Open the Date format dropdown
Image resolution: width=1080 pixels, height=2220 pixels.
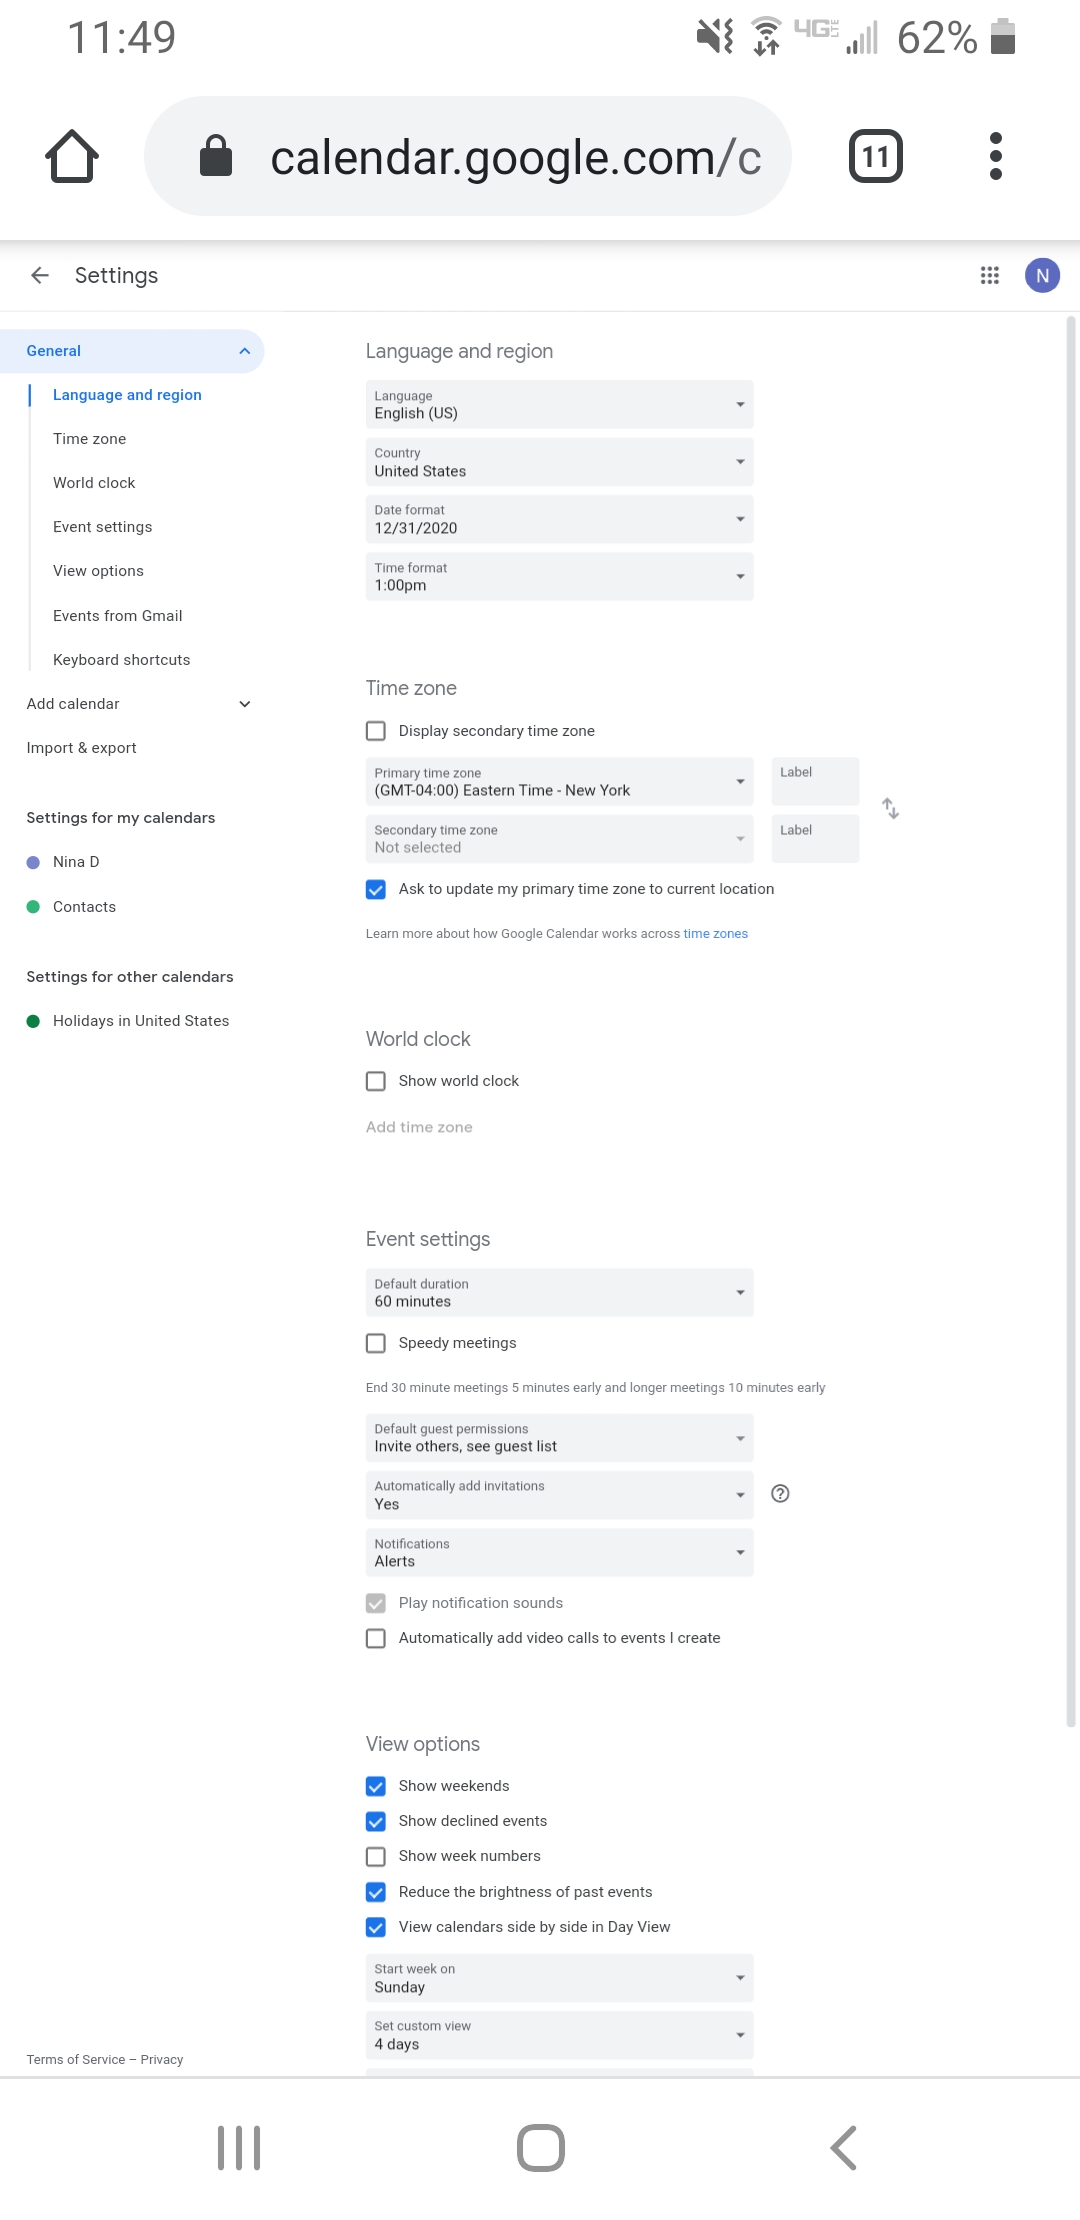pyautogui.click(x=559, y=519)
